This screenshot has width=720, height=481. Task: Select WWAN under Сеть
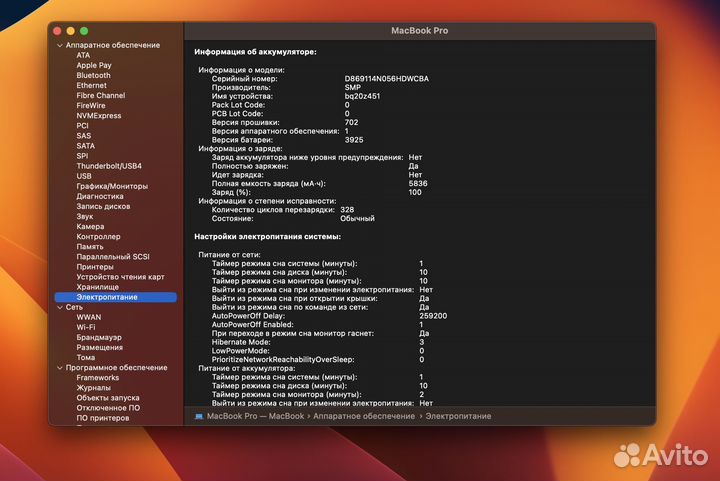click(89, 317)
